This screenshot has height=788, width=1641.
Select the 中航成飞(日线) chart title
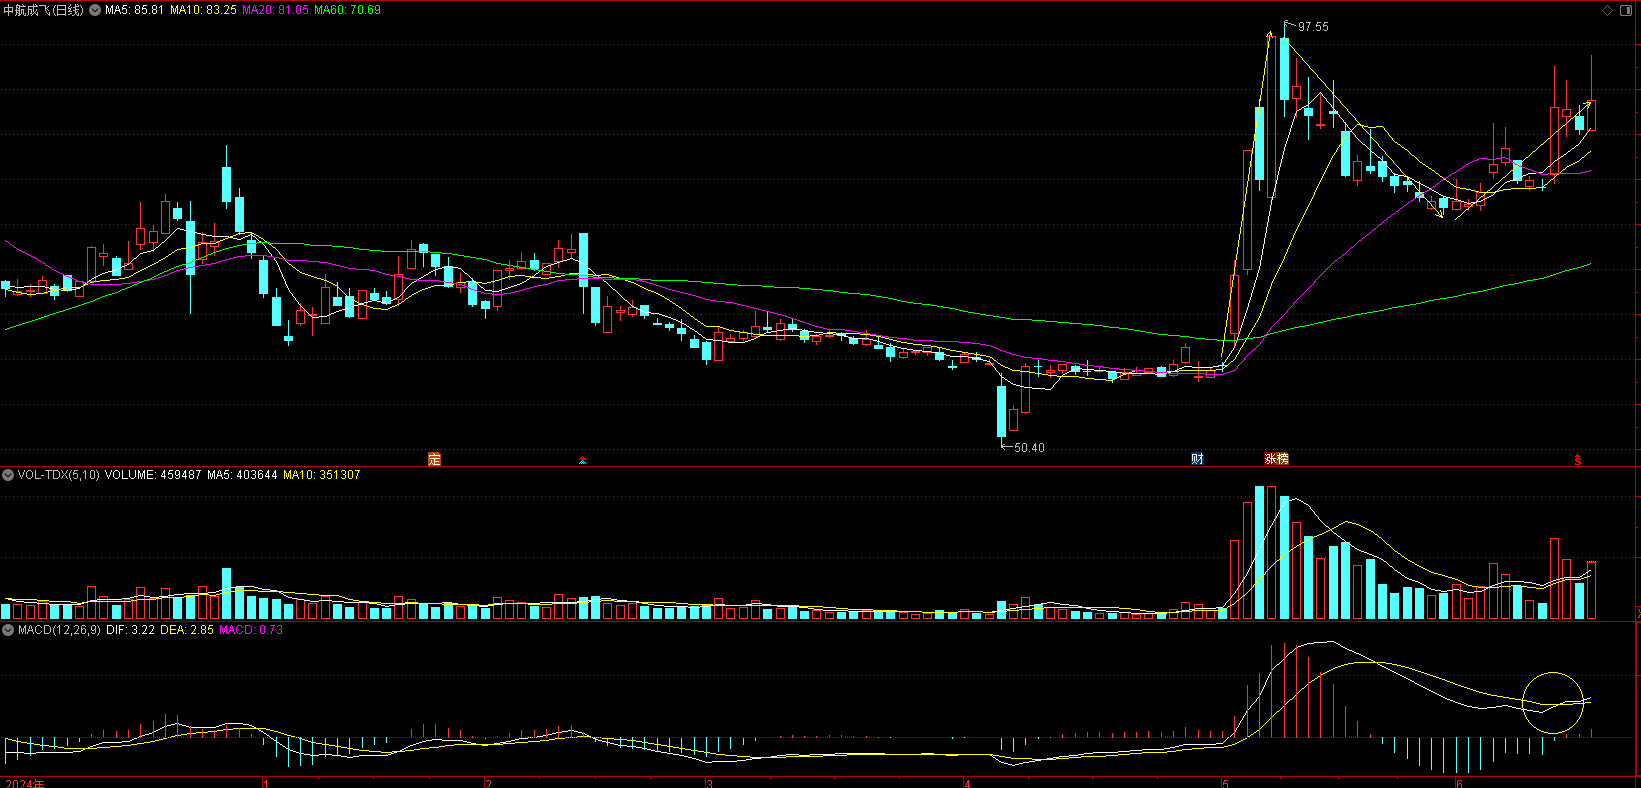tap(44, 10)
